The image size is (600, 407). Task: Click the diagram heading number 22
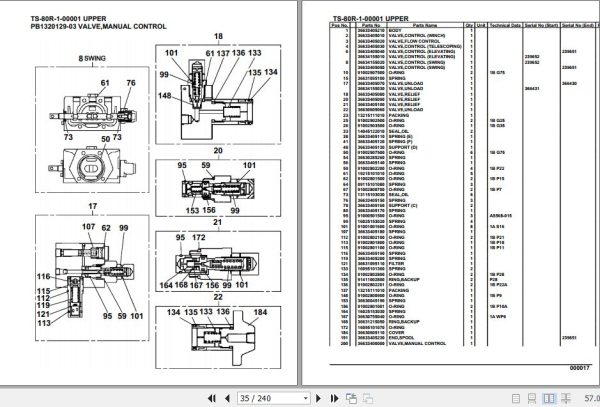[218, 297]
